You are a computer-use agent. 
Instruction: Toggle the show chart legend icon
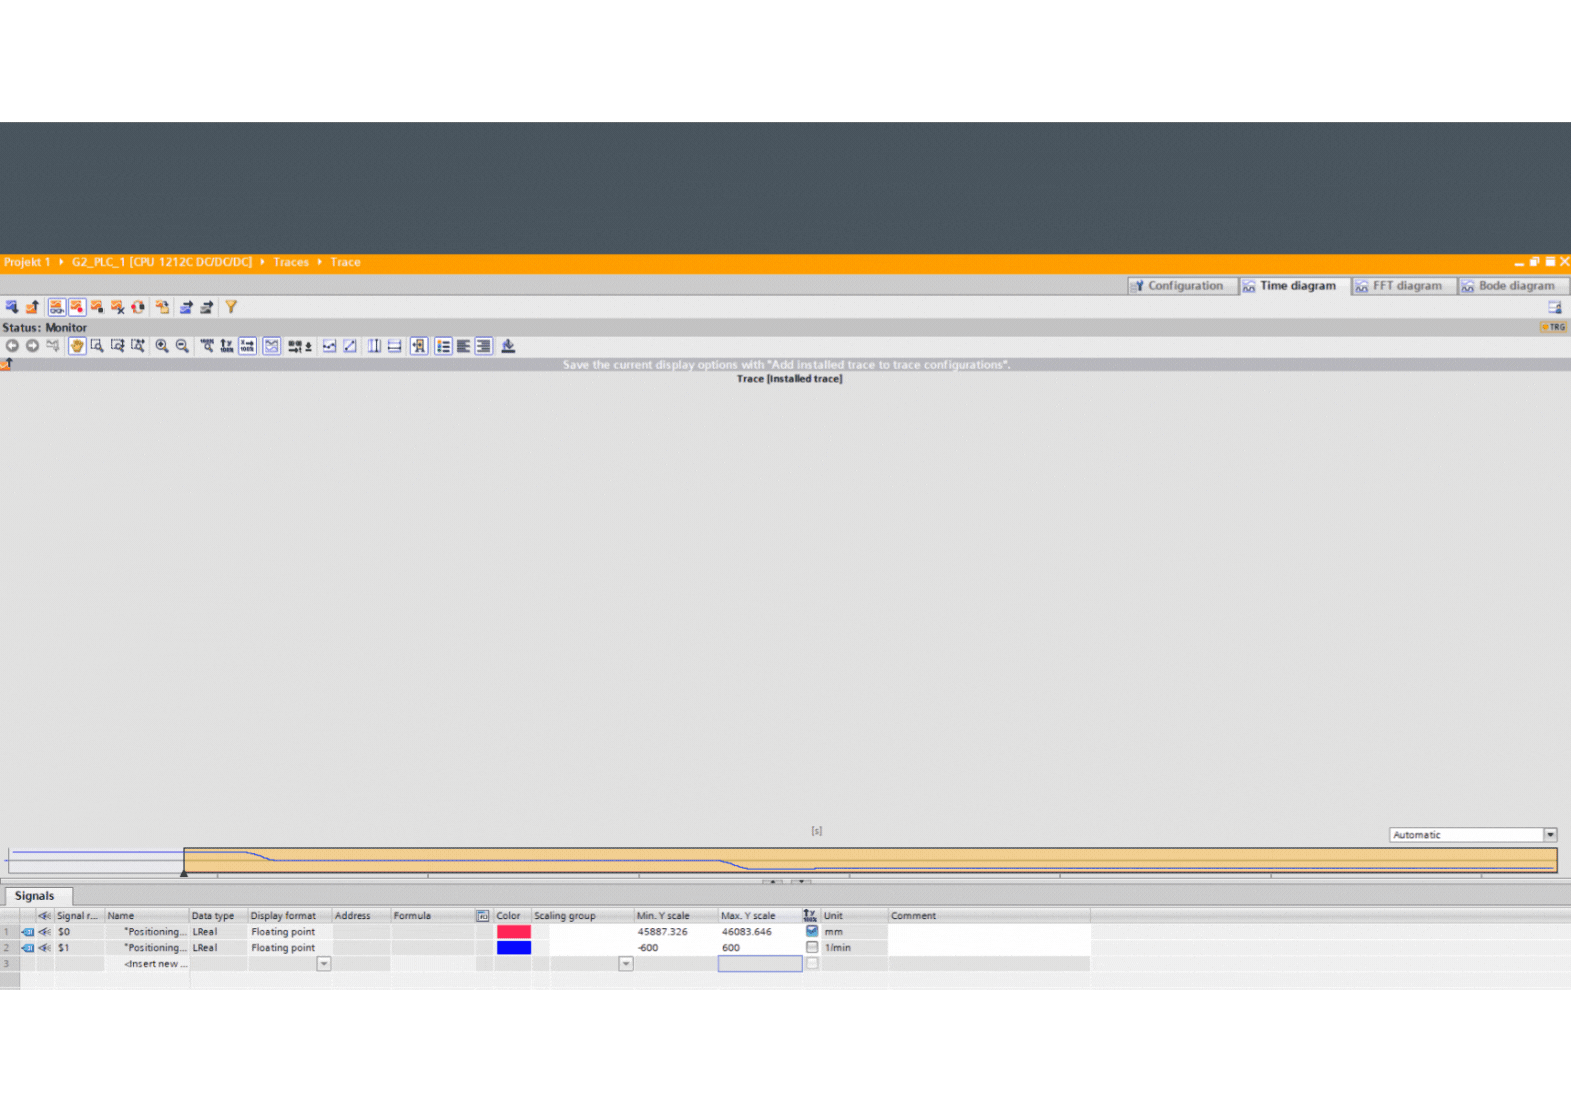tap(419, 346)
